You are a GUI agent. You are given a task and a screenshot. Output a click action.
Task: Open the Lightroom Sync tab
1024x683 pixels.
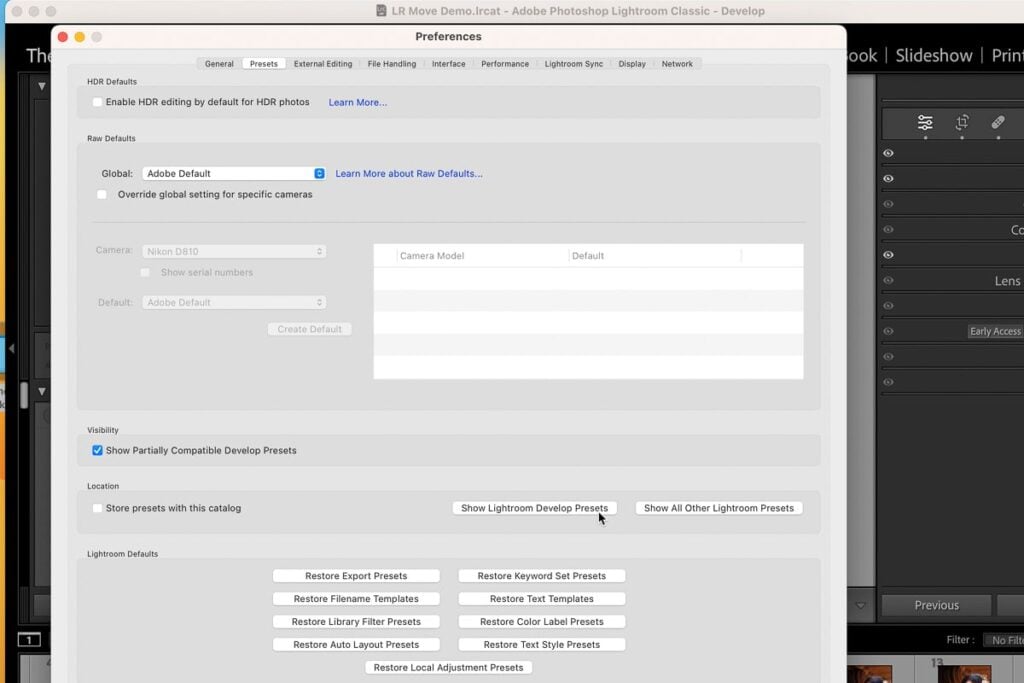click(x=574, y=63)
